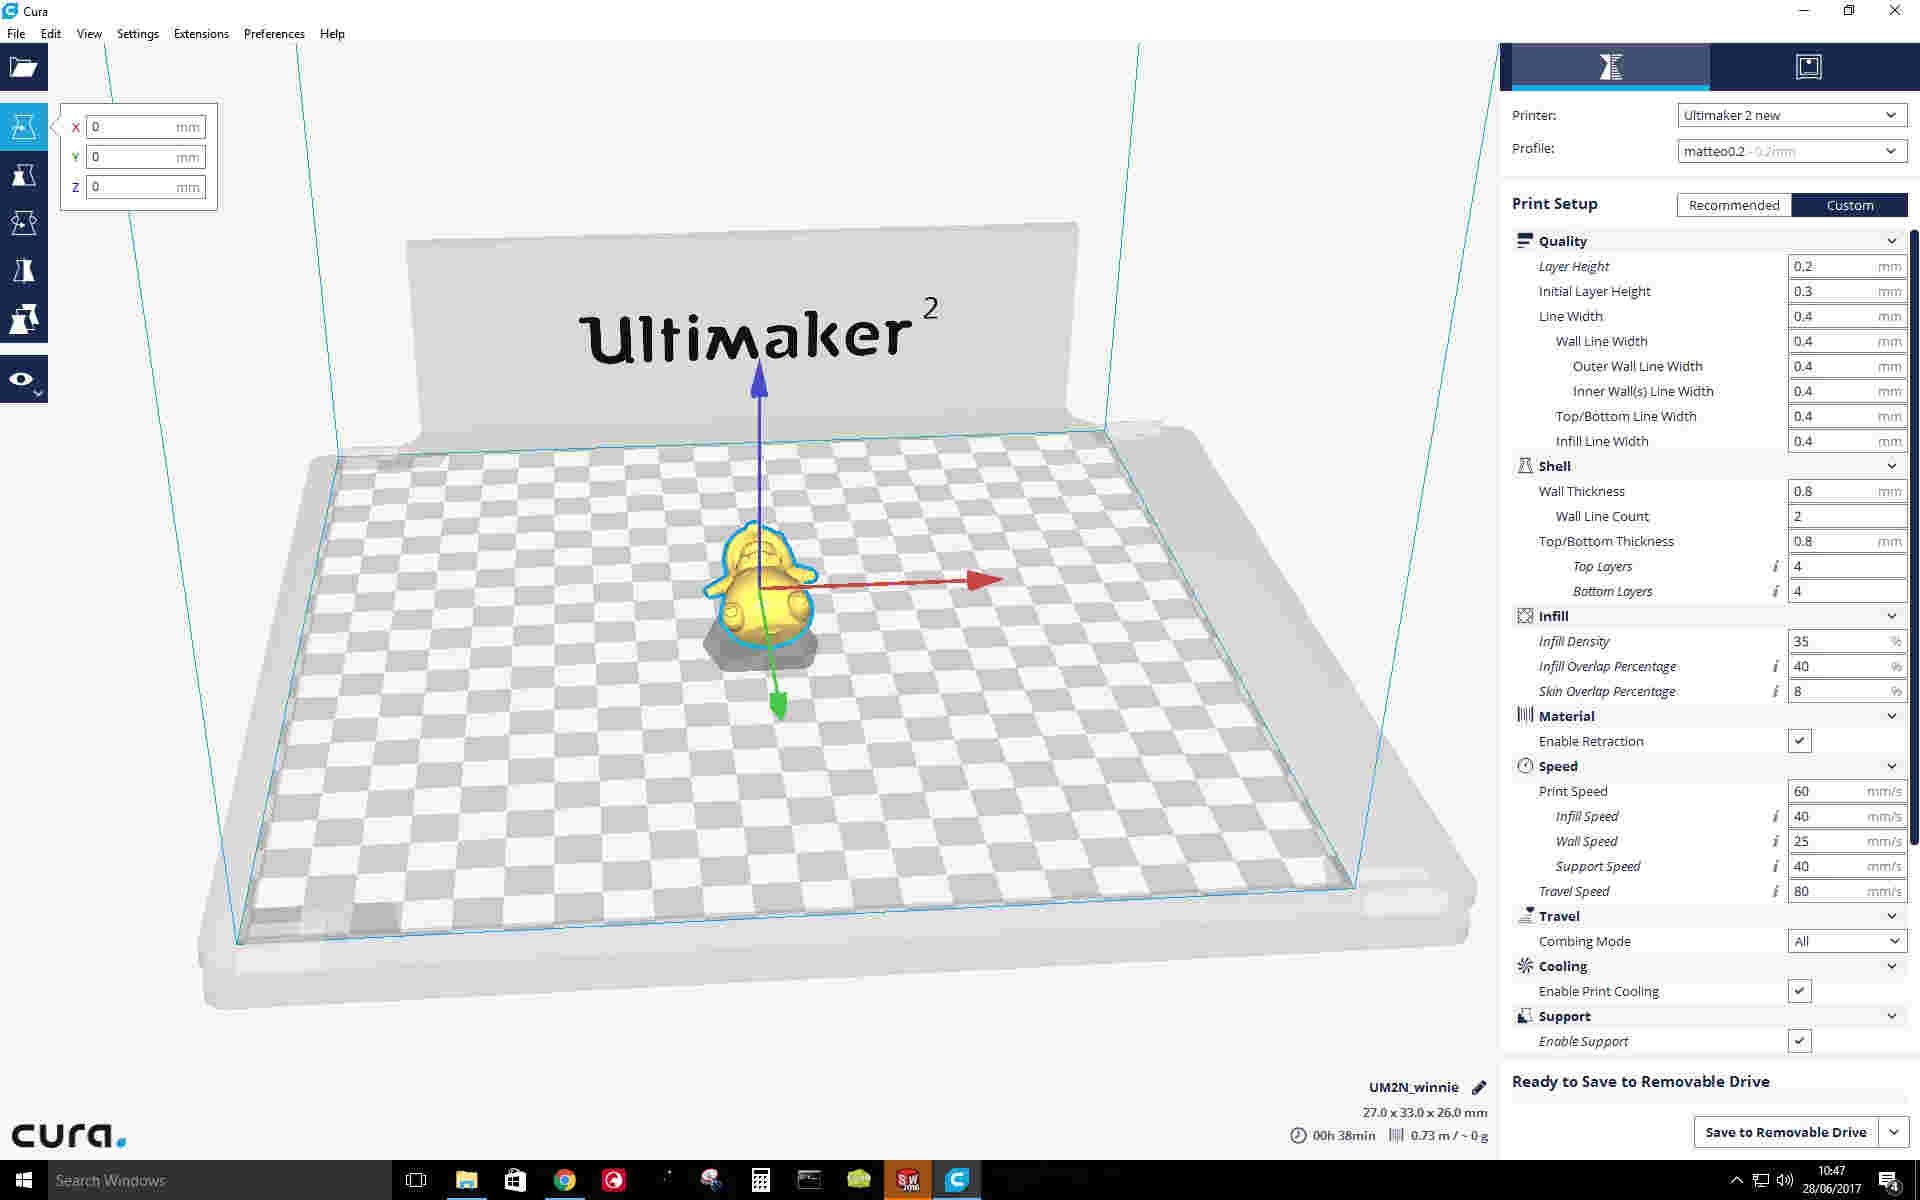Switch Print Setup to Custom mode
Screen dimensions: 1920x1200
[x=1850, y=205]
